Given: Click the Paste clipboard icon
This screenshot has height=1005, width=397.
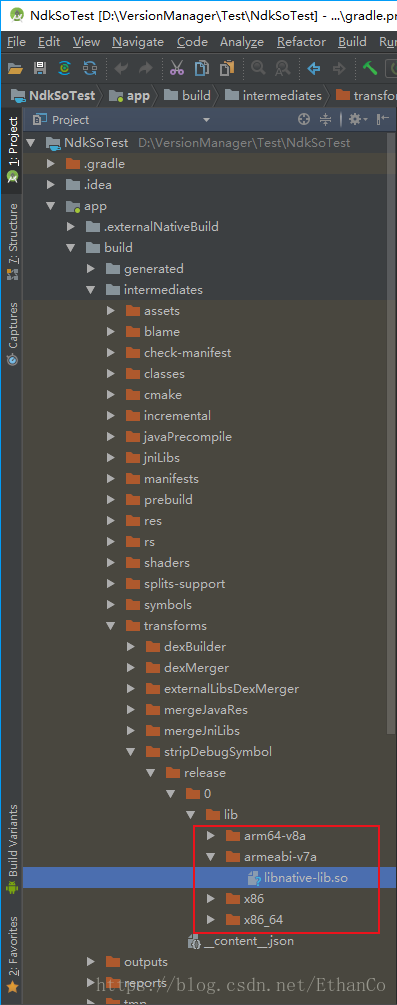Looking at the screenshot, I should tap(226, 68).
